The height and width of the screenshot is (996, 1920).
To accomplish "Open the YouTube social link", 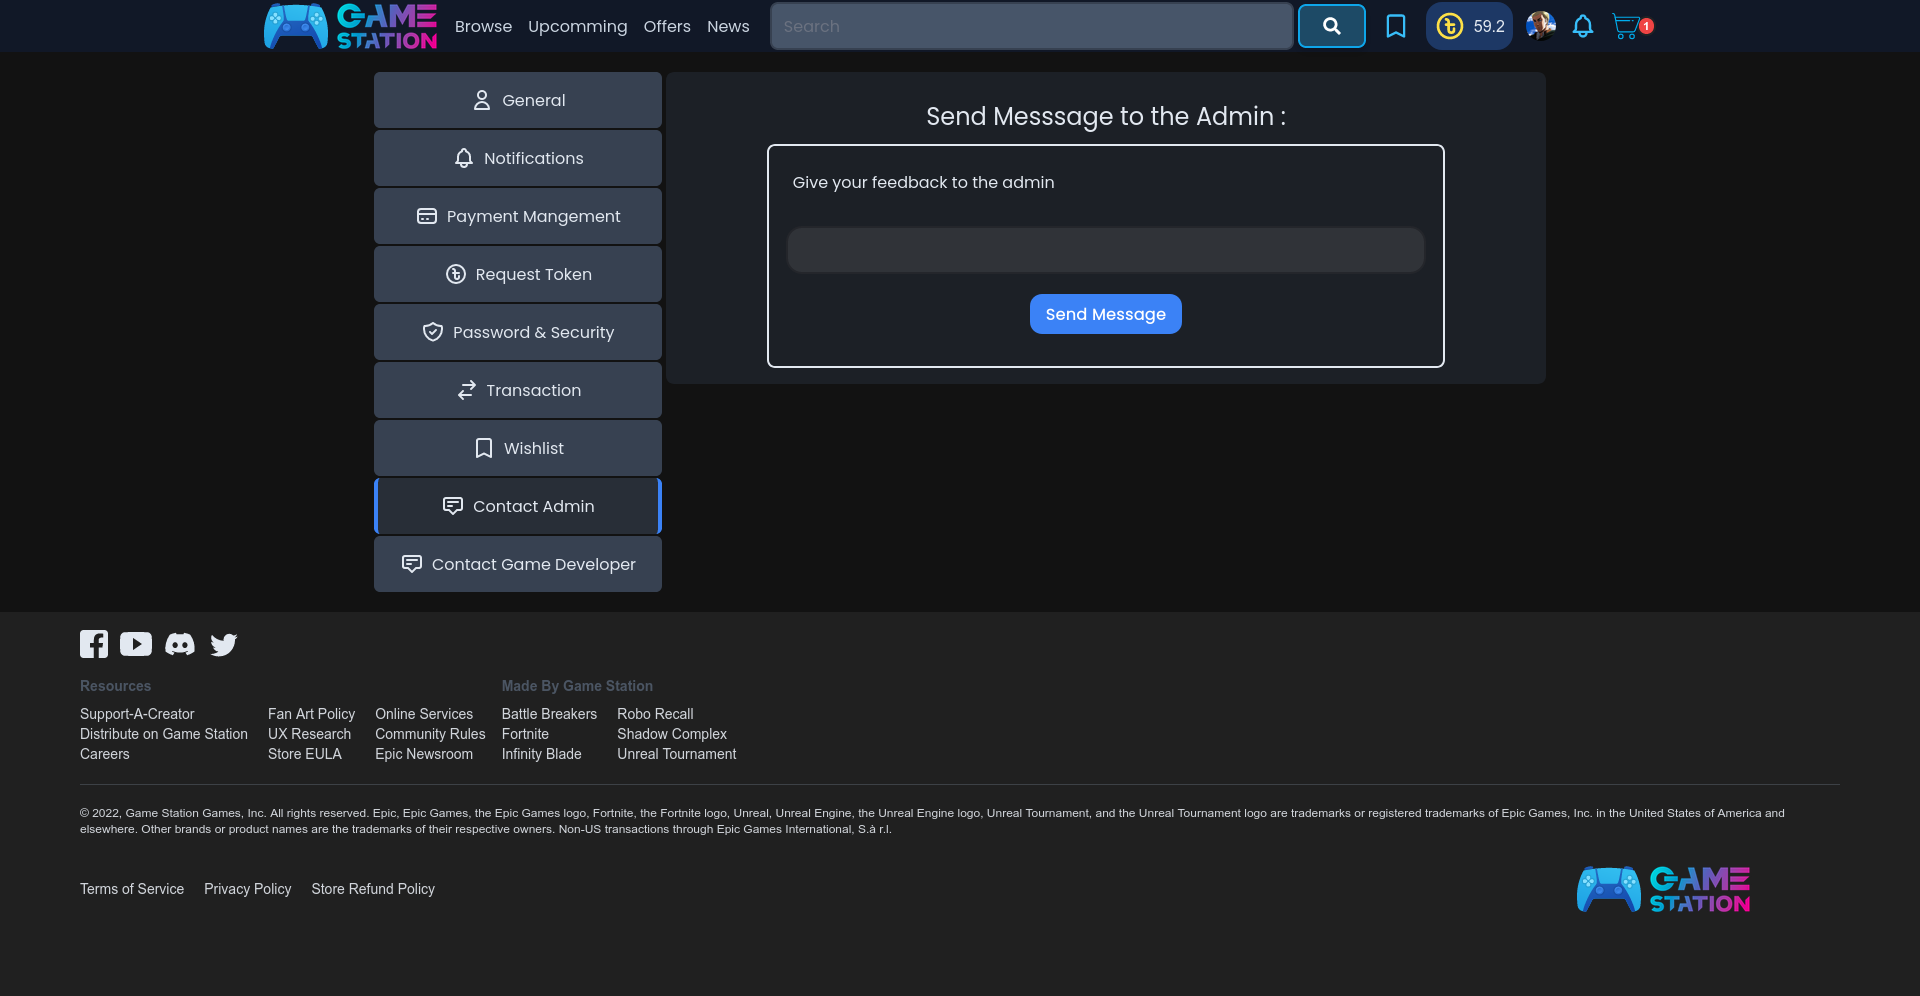I will tap(136, 644).
